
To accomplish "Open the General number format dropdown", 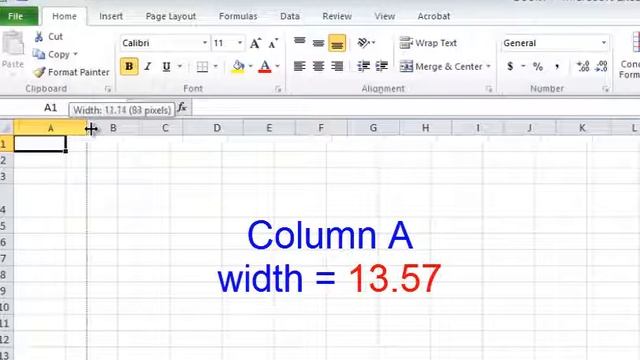I will click(x=604, y=43).
